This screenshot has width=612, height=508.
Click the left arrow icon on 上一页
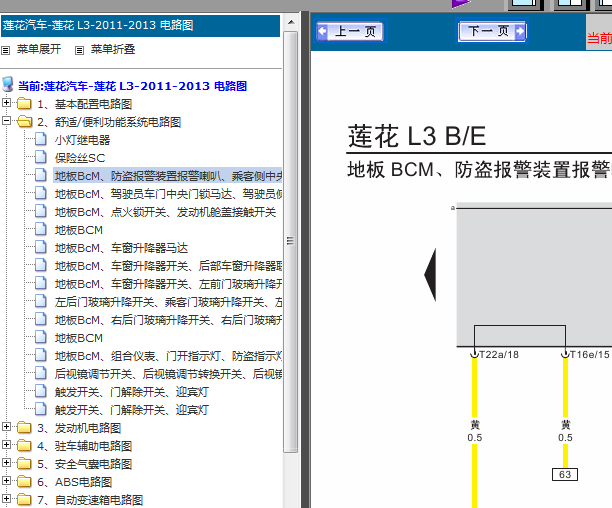click(322, 31)
